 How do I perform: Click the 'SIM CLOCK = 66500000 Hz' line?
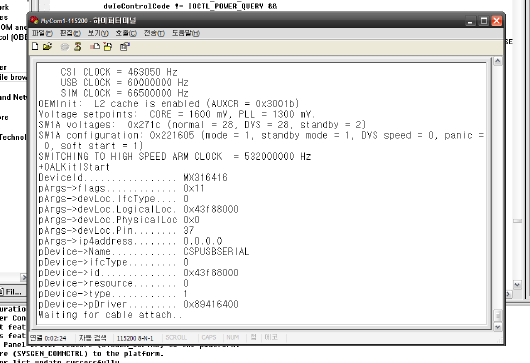coord(124,93)
